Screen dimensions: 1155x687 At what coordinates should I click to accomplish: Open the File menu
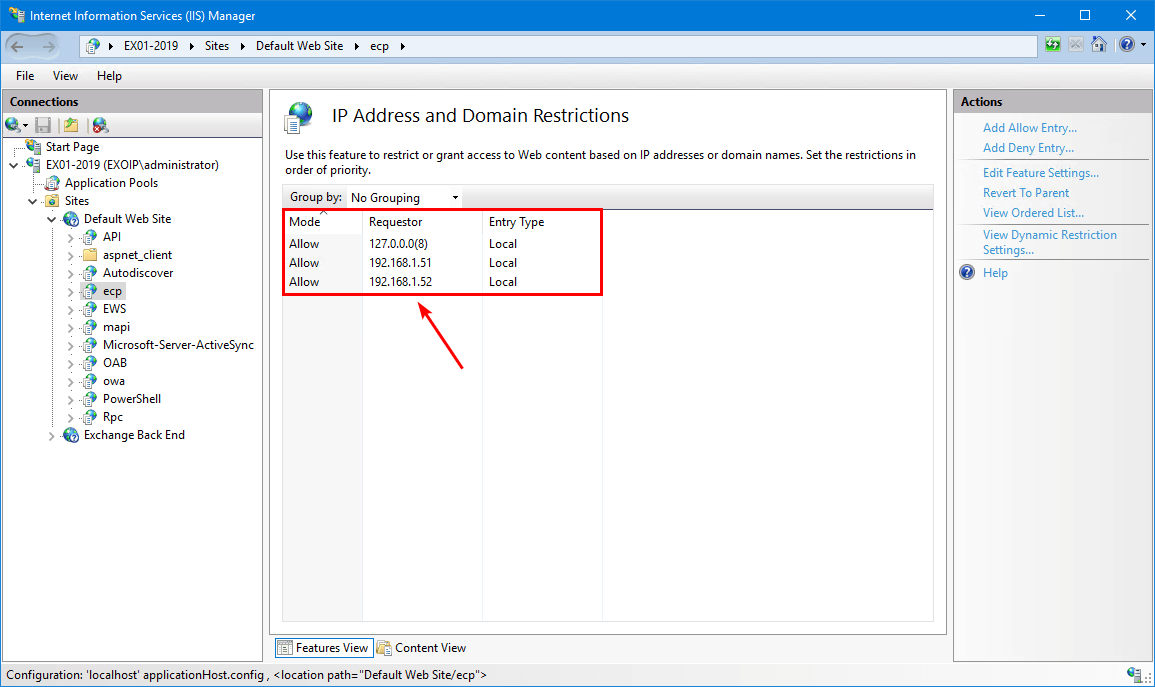coord(25,76)
